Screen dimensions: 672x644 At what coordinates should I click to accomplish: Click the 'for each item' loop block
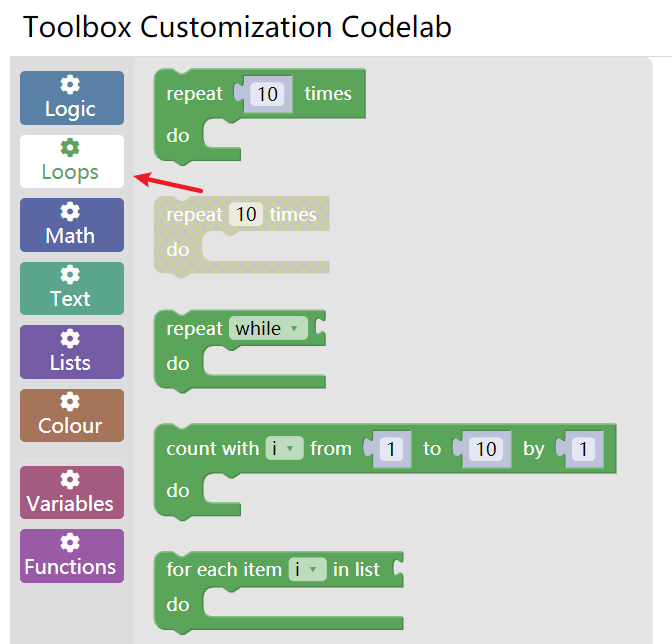(226, 570)
